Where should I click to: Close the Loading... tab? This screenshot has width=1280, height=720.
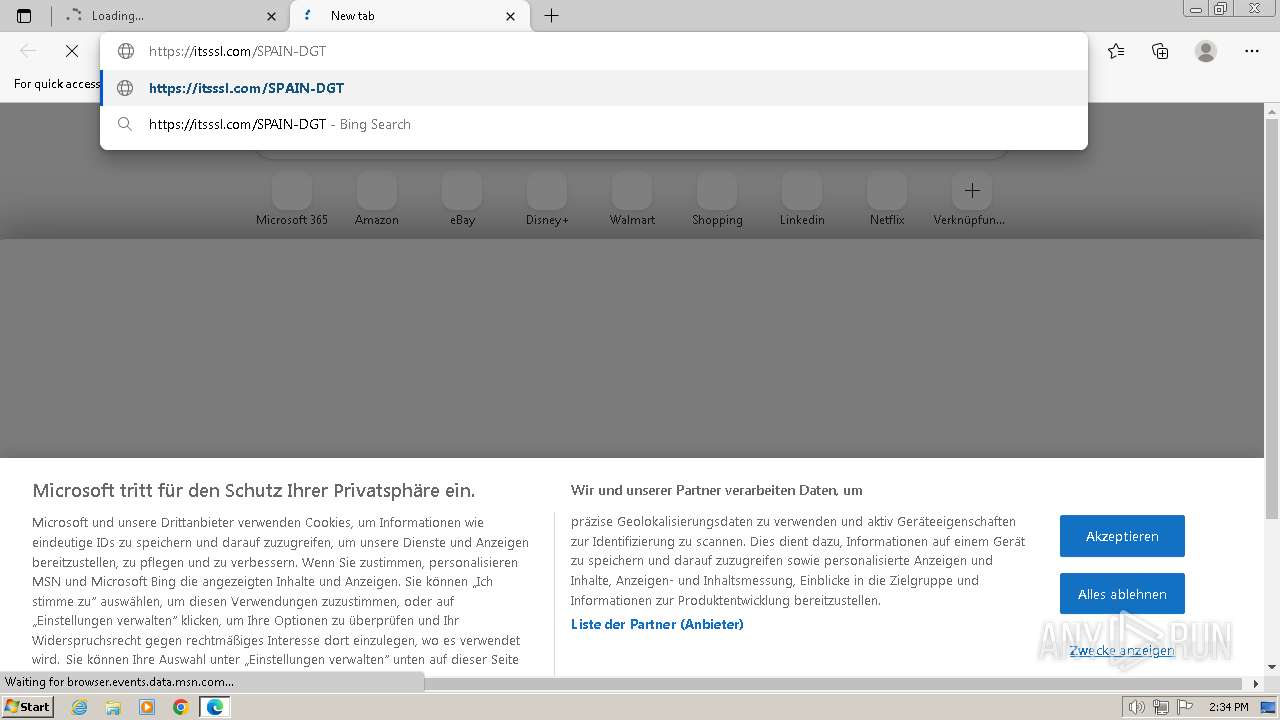click(x=272, y=16)
